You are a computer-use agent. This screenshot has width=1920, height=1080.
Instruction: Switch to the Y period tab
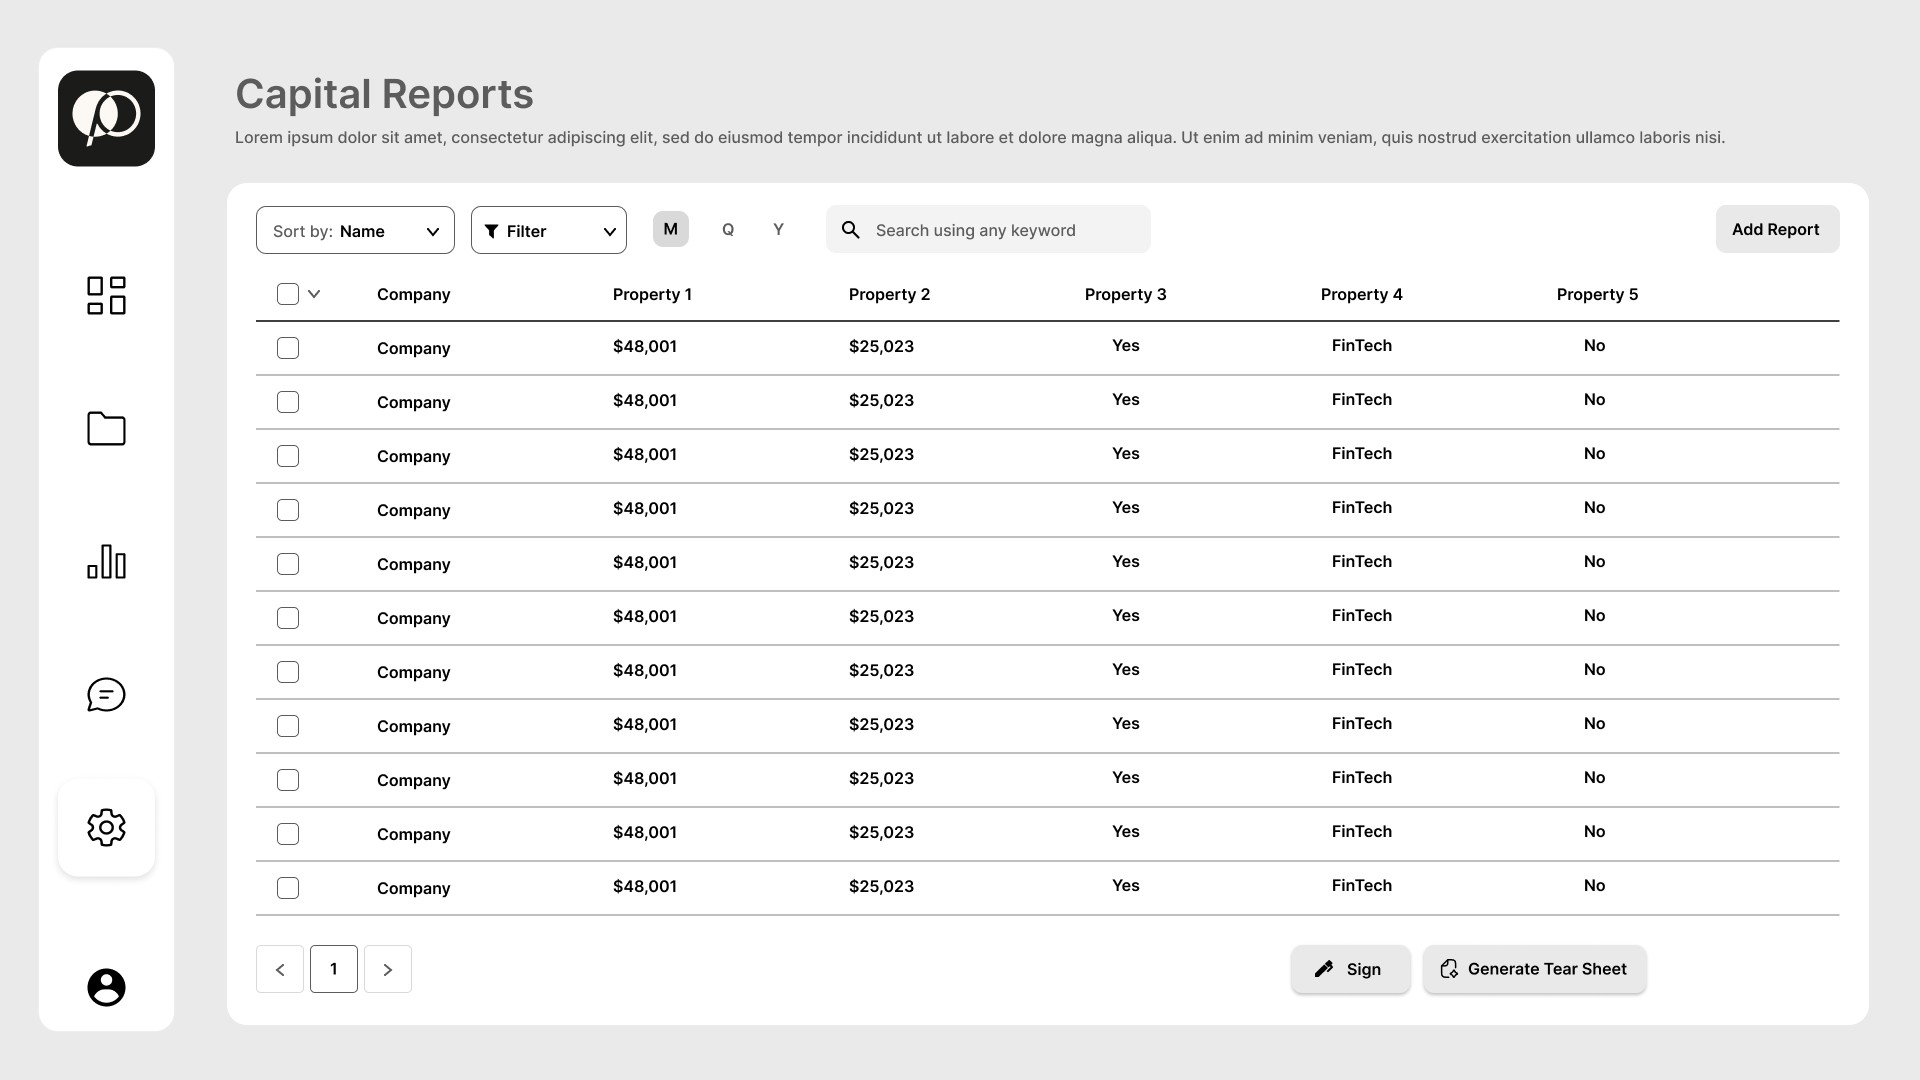tap(778, 230)
